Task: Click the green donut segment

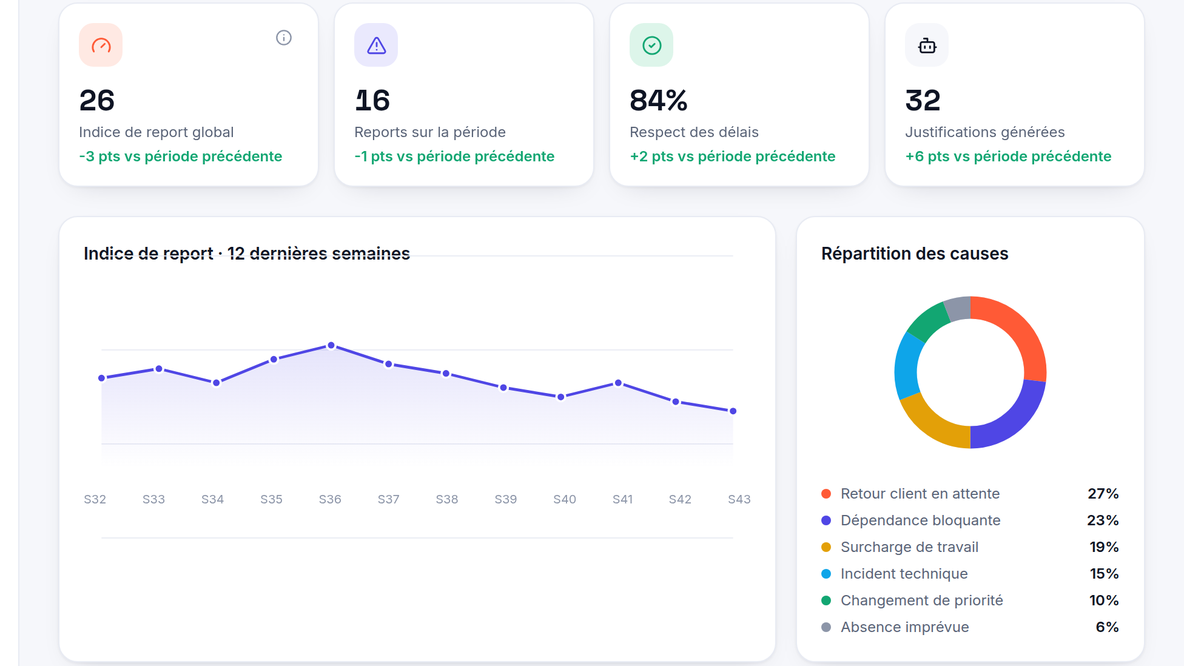Action: click(928, 321)
